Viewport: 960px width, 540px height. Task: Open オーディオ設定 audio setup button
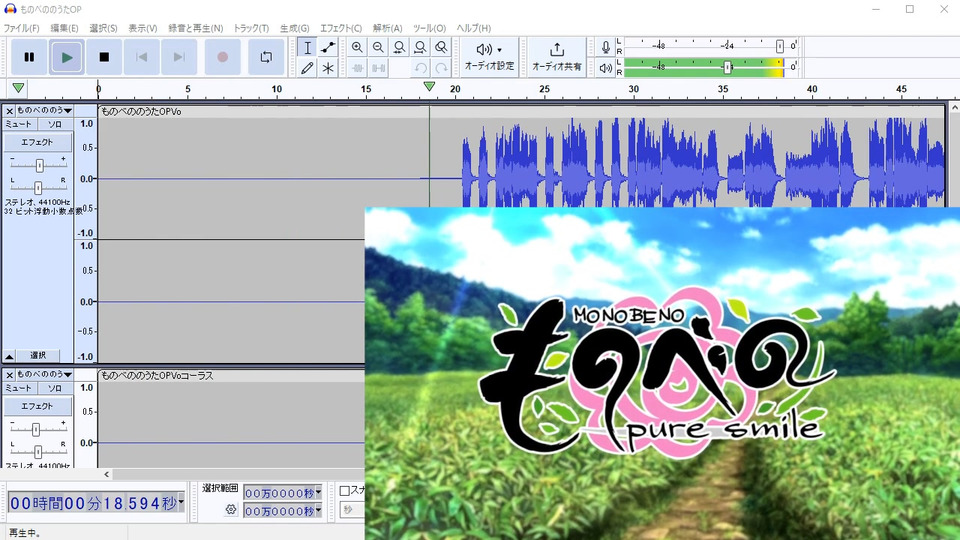click(489, 57)
